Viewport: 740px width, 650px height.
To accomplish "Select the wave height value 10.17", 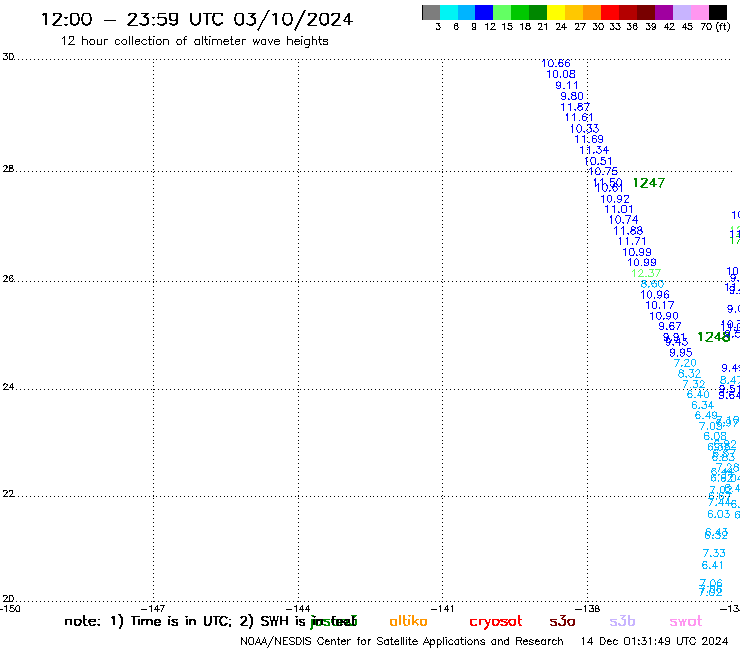I will tap(660, 305).
